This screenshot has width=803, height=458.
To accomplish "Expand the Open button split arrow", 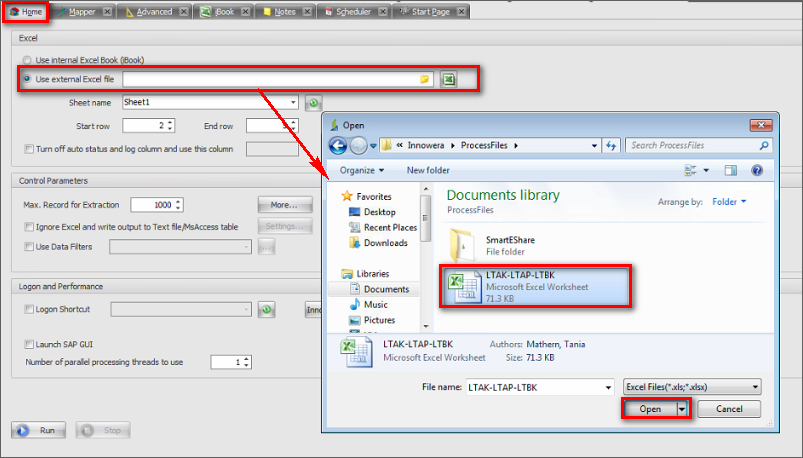I will (682, 409).
